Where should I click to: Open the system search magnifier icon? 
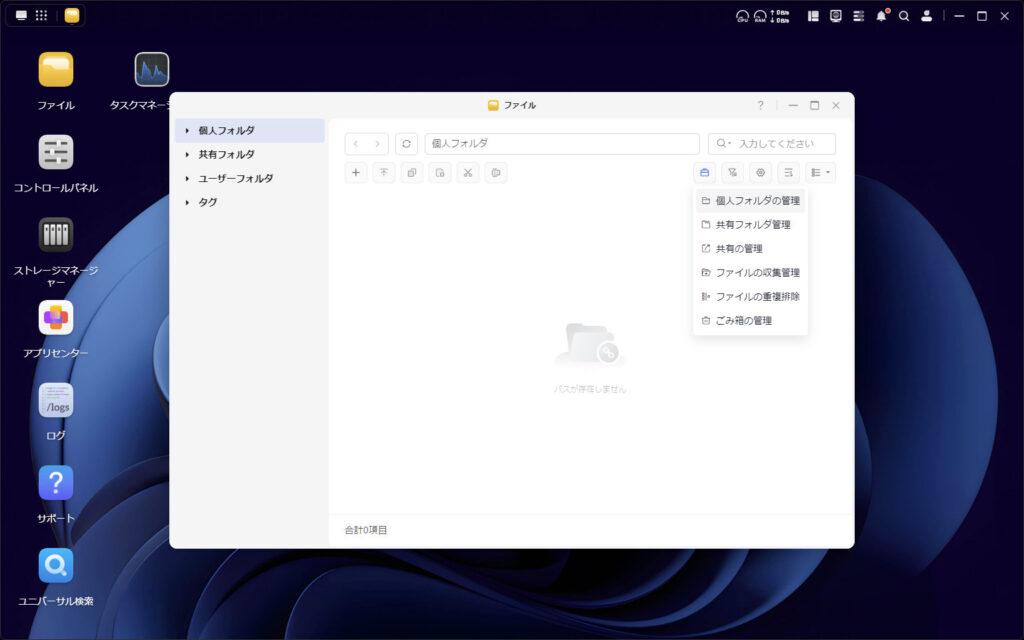click(x=904, y=16)
